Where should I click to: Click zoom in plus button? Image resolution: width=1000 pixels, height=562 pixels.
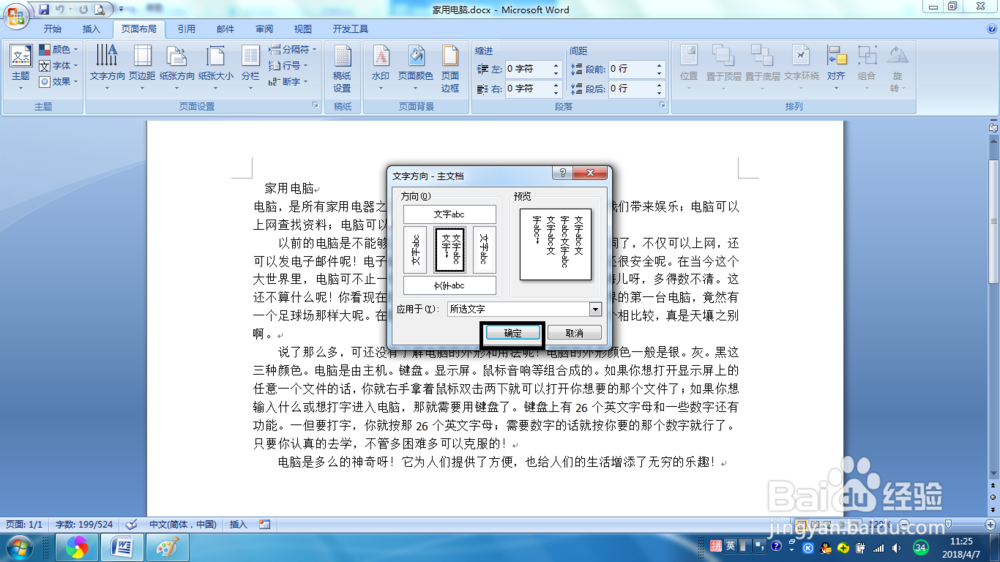990,524
